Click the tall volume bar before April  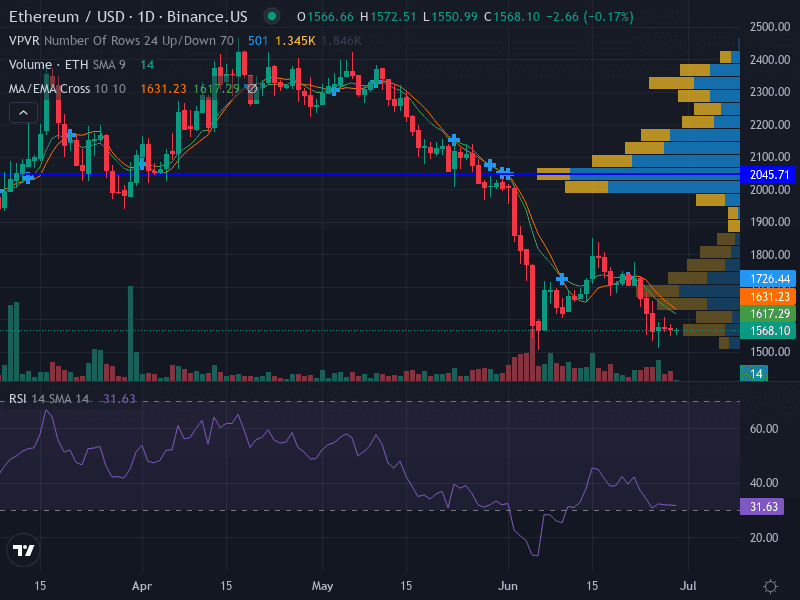click(130, 334)
